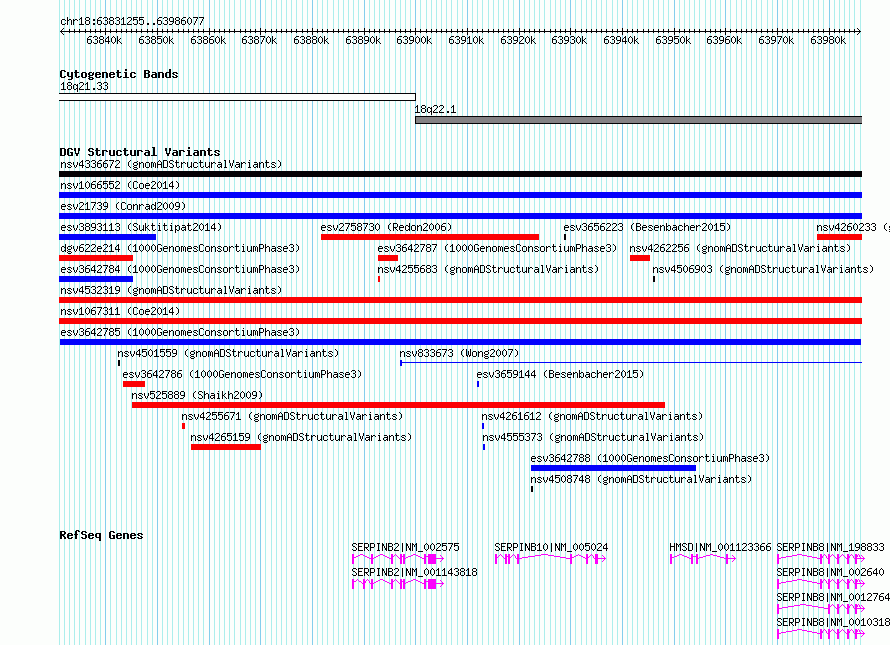Open HMSD|NM_001123366 gene glyph
The width and height of the screenshot is (890, 645).
tap(703, 559)
